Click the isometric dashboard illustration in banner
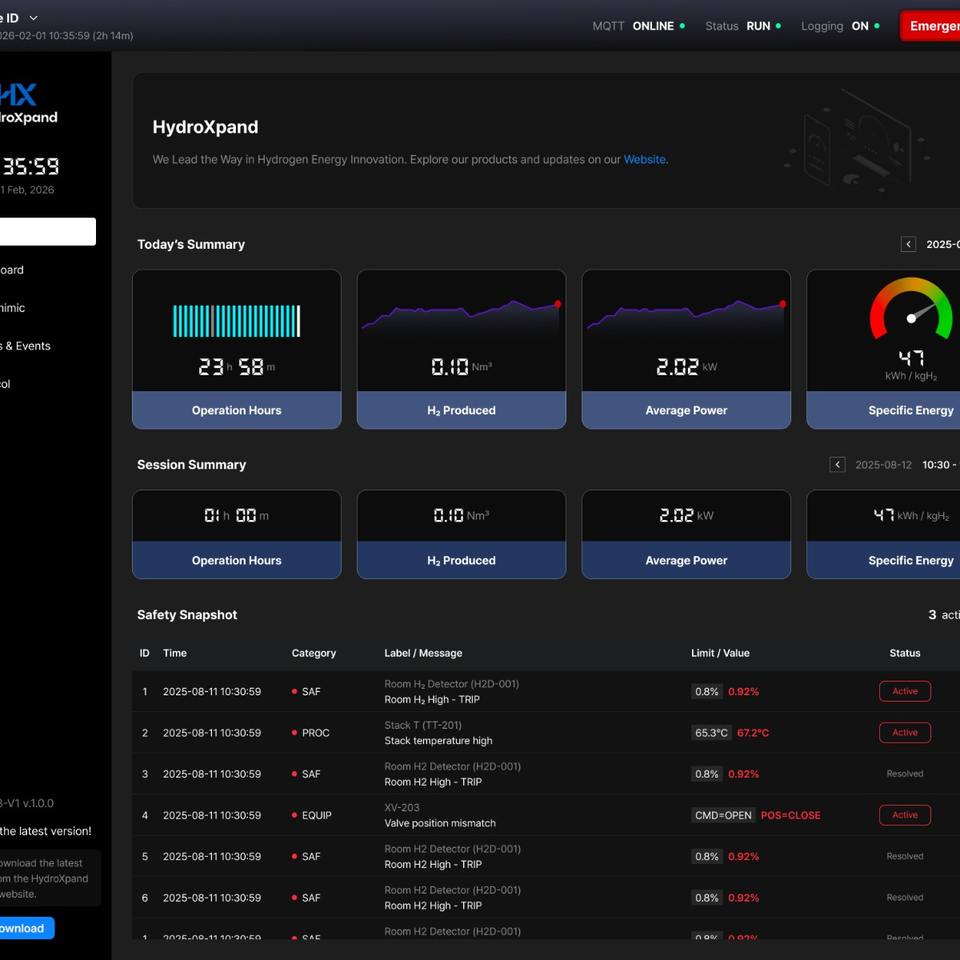The width and height of the screenshot is (960, 960). click(x=860, y=140)
